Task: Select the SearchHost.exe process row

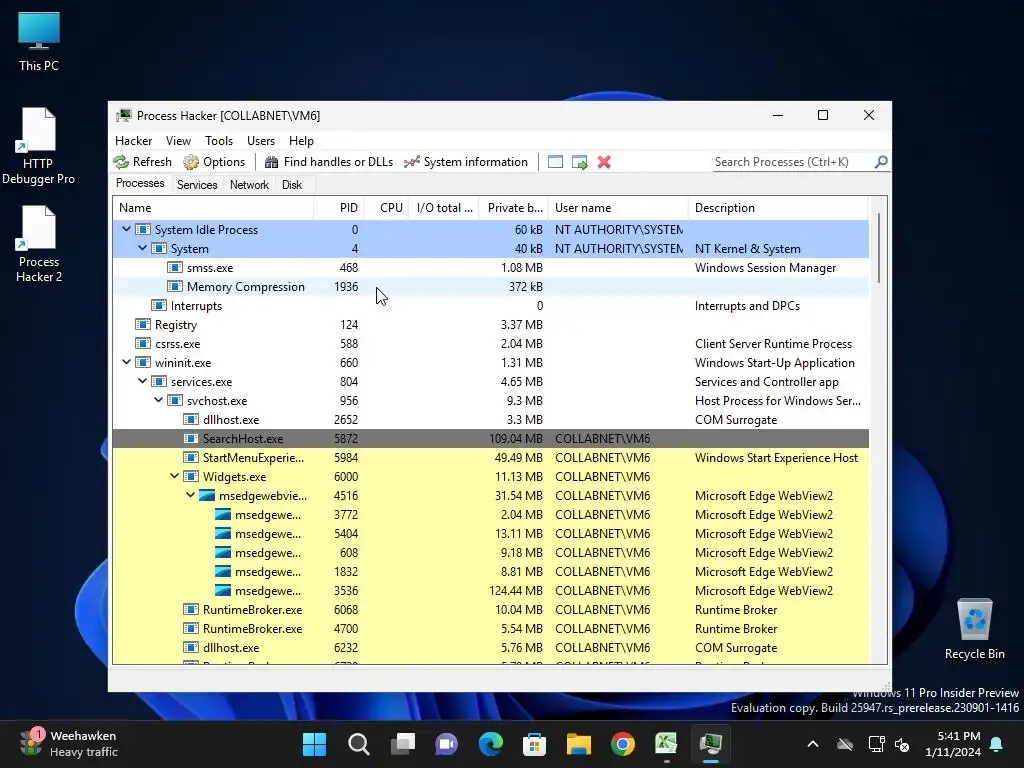Action: (x=490, y=439)
